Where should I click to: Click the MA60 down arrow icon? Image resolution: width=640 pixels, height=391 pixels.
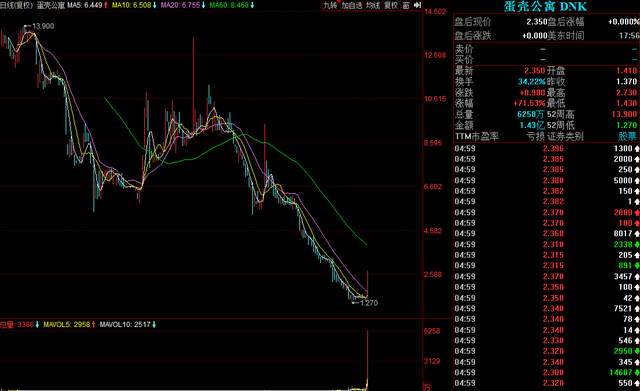[252, 5]
